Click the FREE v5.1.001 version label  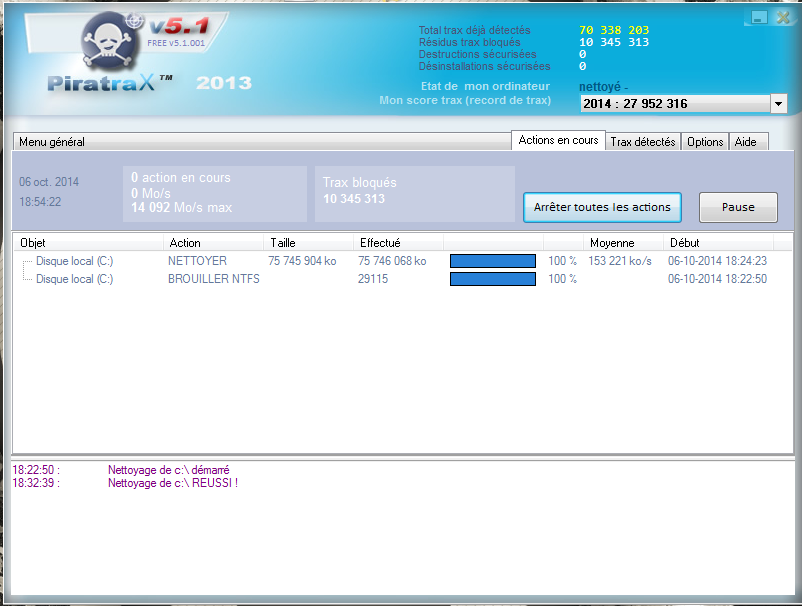coord(176,43)
